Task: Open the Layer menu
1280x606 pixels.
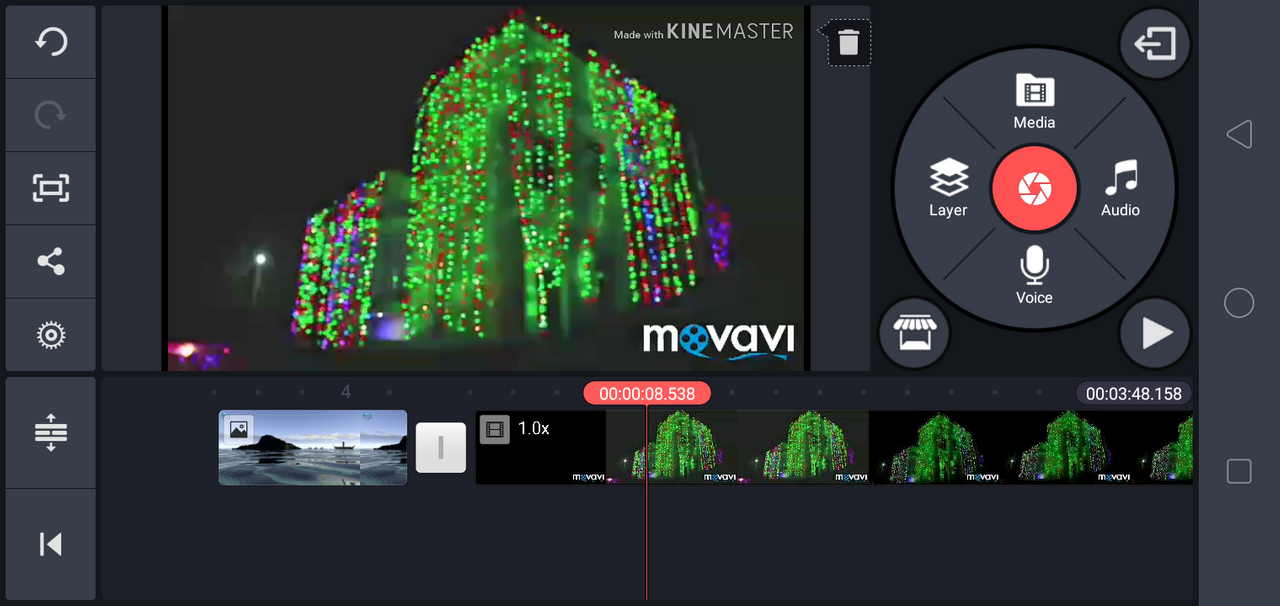Action: pyautogui.click(x=948, y=188)
